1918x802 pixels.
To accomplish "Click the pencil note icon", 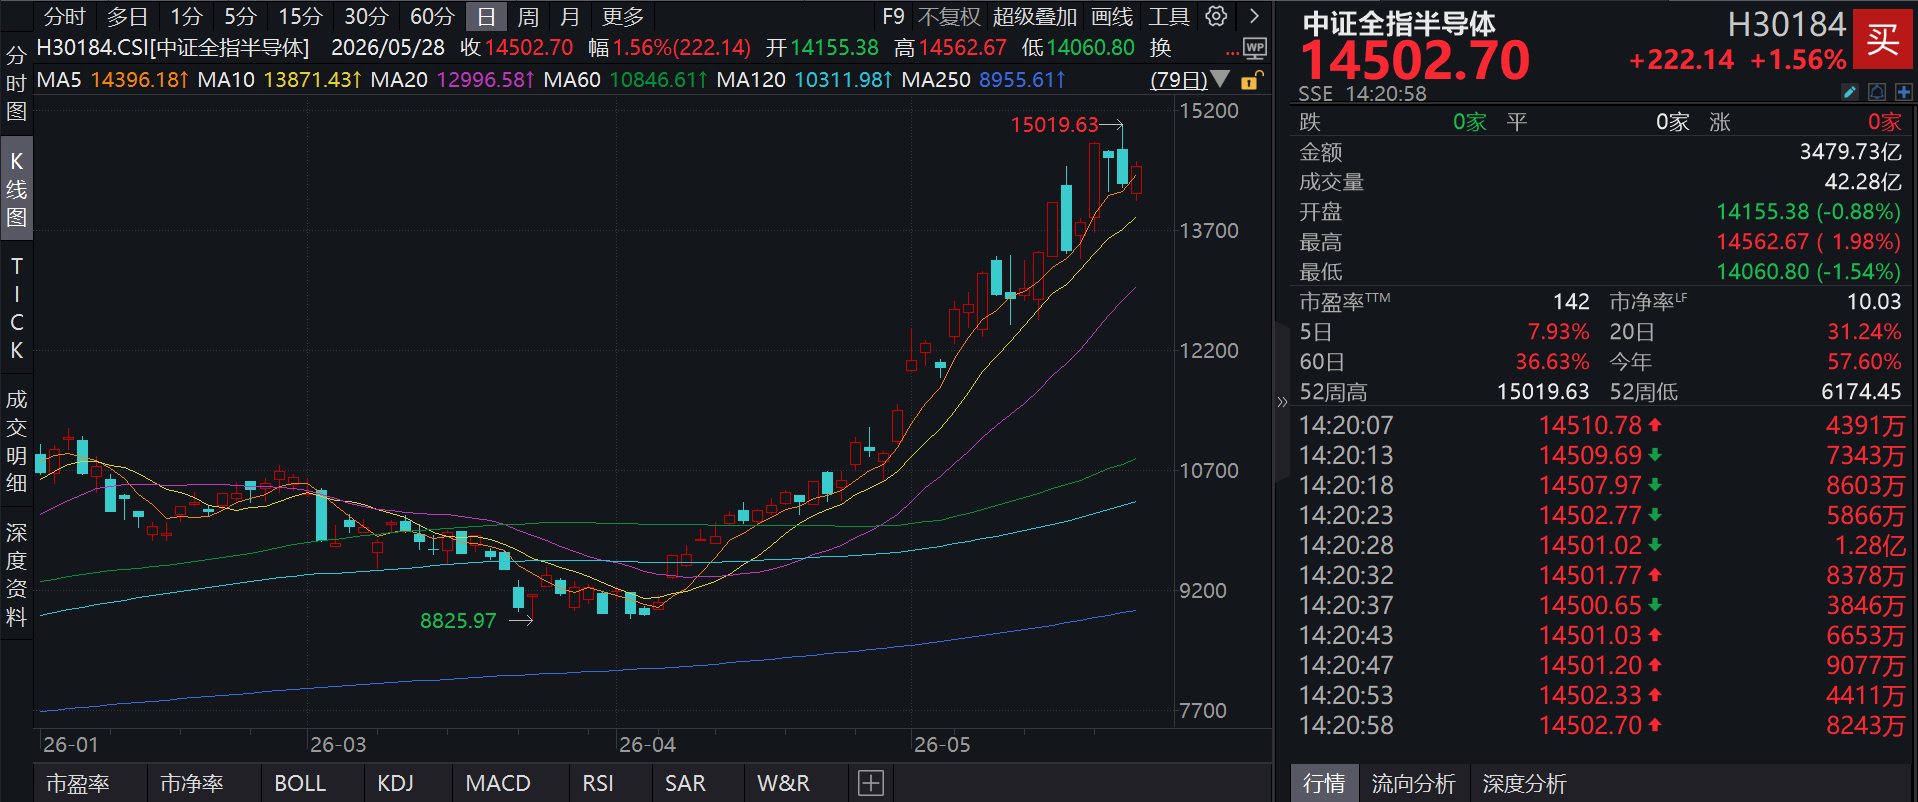I will click(1850, 92).
